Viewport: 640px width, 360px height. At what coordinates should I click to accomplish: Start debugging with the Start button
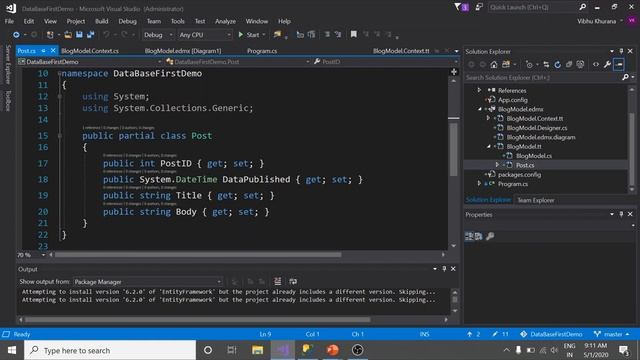pyautogui.click(x=249, y=35)
